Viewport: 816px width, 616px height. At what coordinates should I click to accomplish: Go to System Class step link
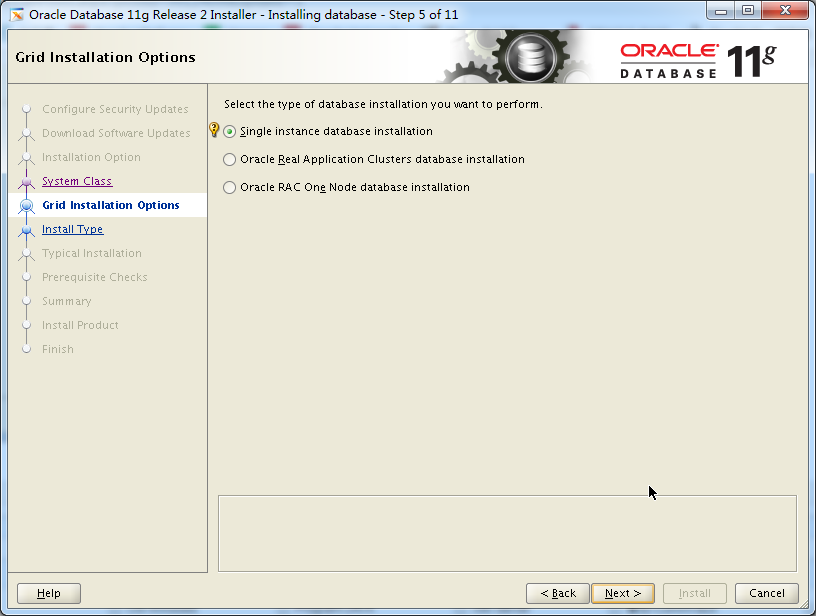[77, 181]
